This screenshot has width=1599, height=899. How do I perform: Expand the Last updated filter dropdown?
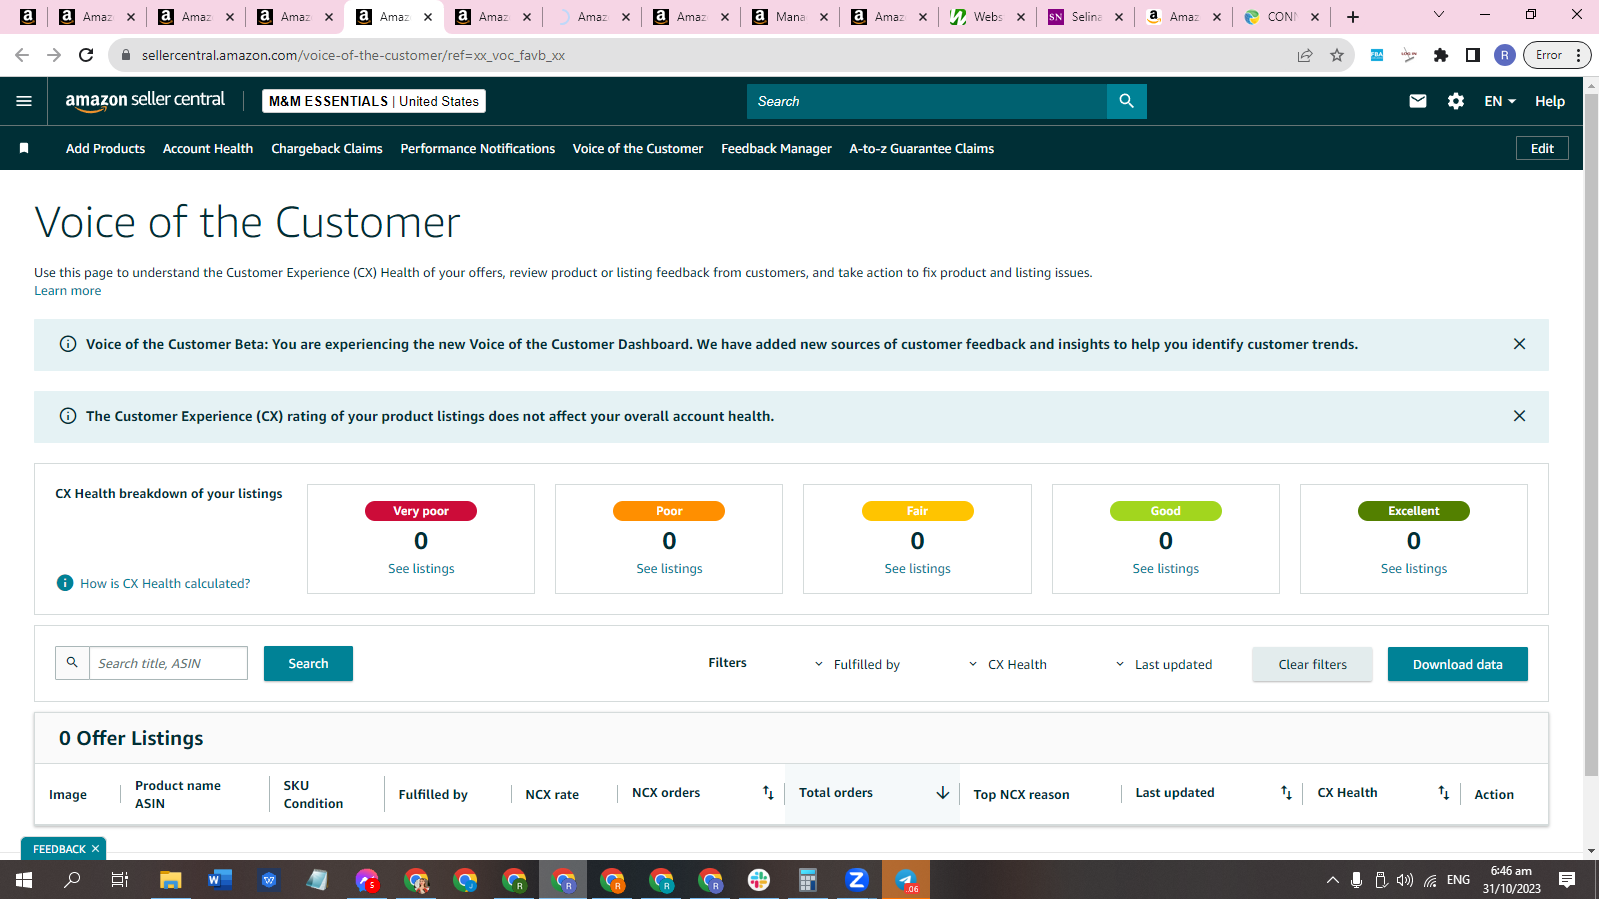1164,664
